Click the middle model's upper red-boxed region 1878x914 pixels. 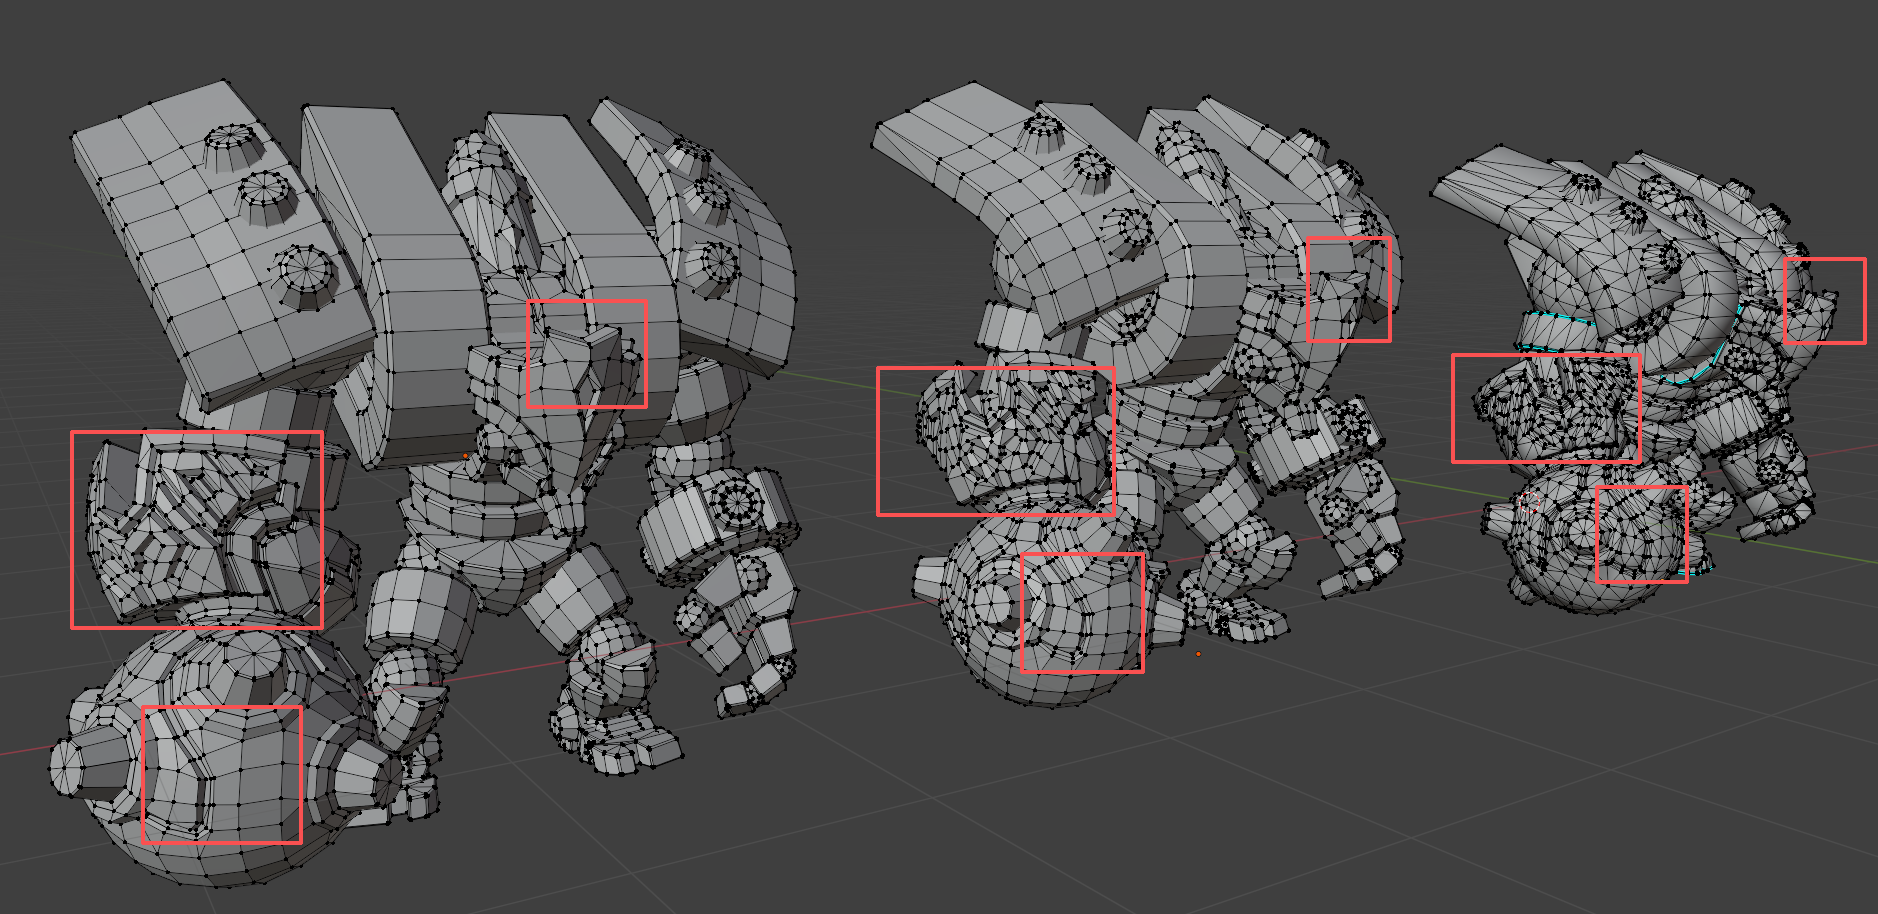click(1348, 289)
